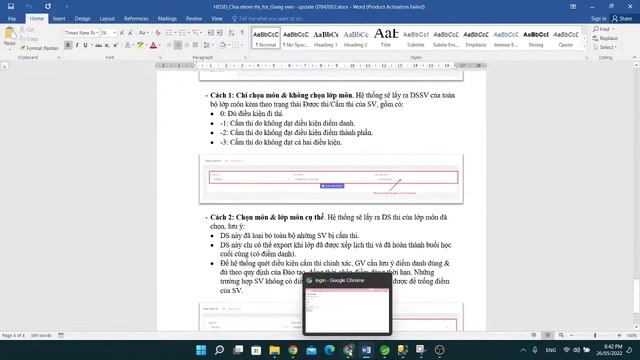Screen dimensions: 640x360
Task: Open the Line Spacing dropdown
Action: pyautogui.click(x=208, y=45)
